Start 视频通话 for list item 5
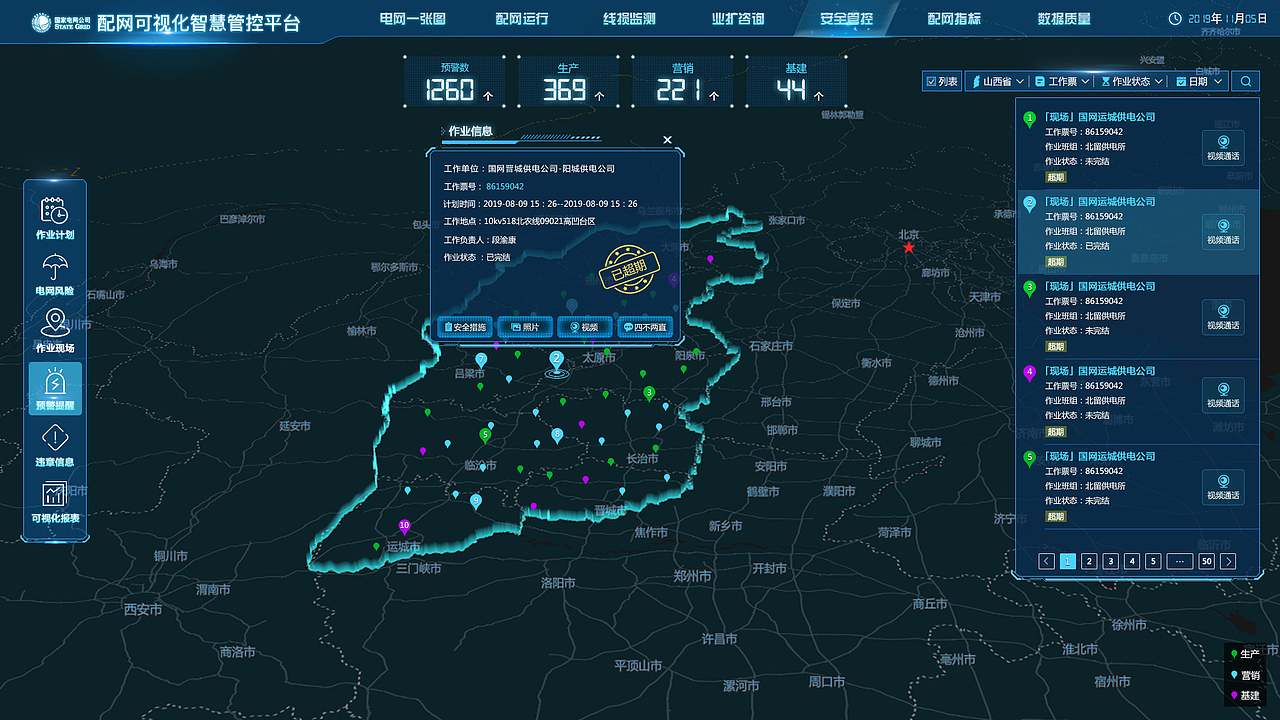 point(1223,487)
